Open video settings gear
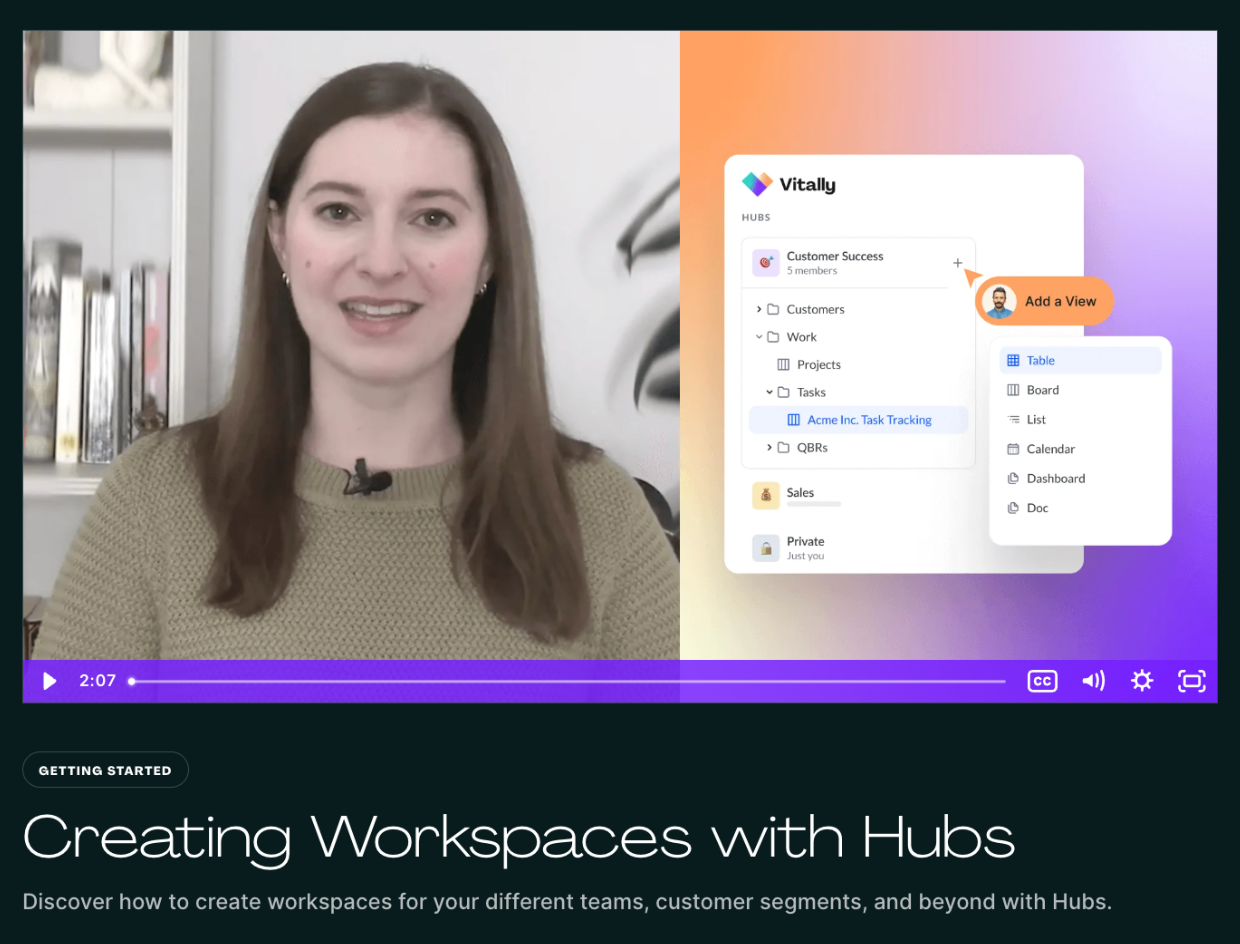The height and width of the screenshot is (944, 1240). (x=1142, y=681)
